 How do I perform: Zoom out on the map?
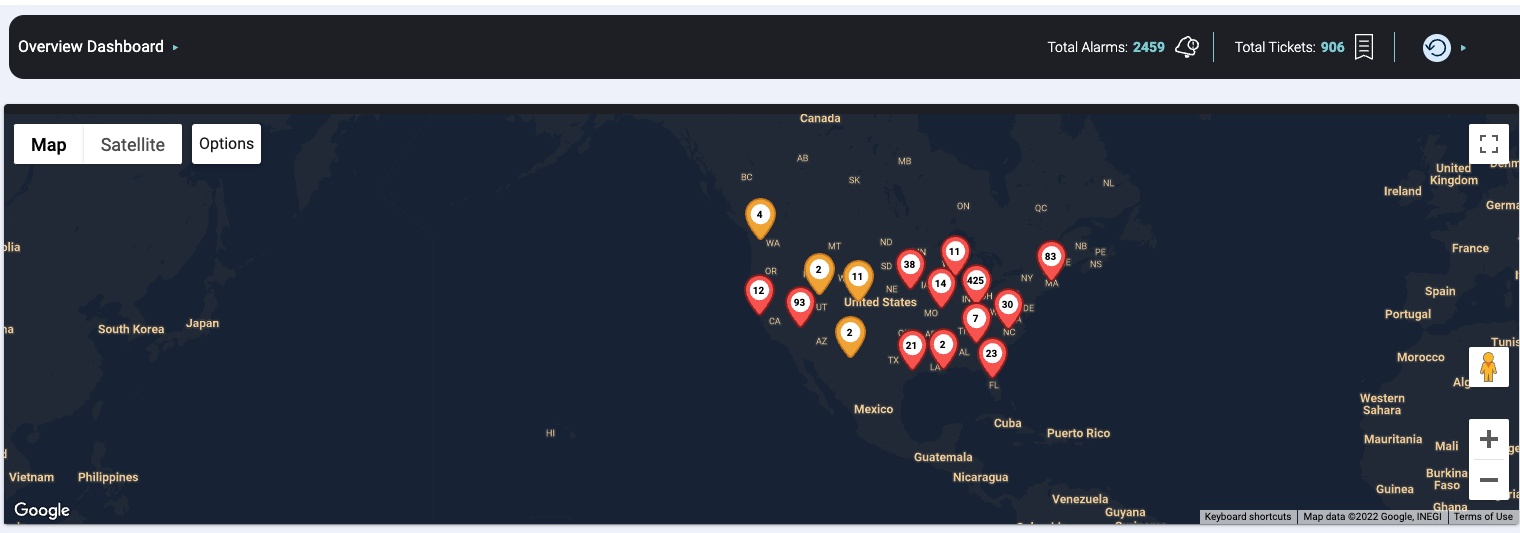pyautogui.click(x=1488, y=480)
